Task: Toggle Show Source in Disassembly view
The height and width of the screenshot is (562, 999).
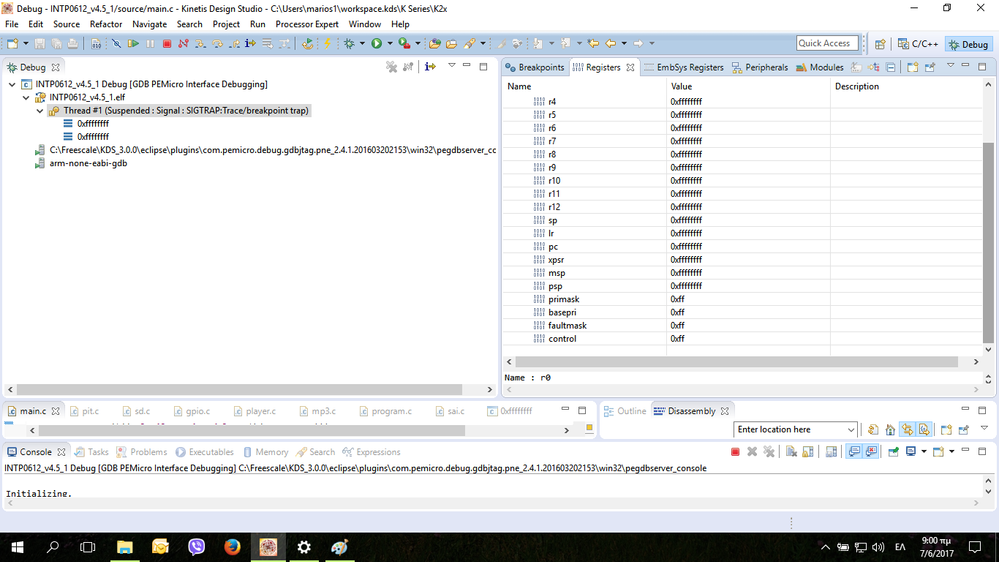Action: click(x=924, y=430)
